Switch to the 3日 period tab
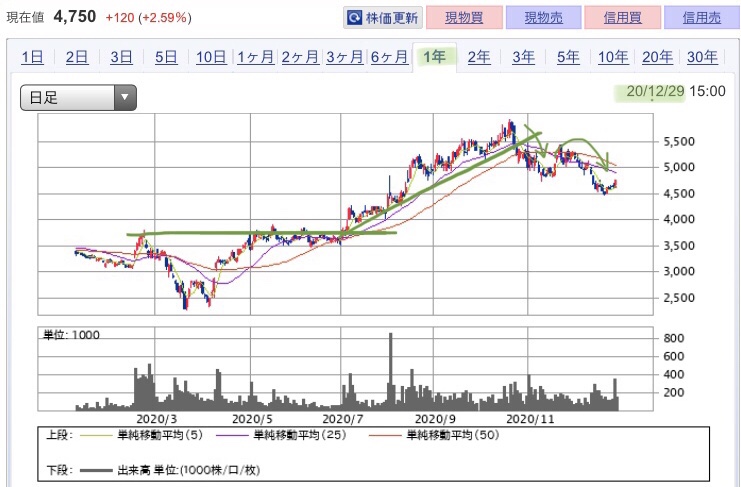Image resolution: width=741 pixels, height=487 pixels. click(121, 57)
